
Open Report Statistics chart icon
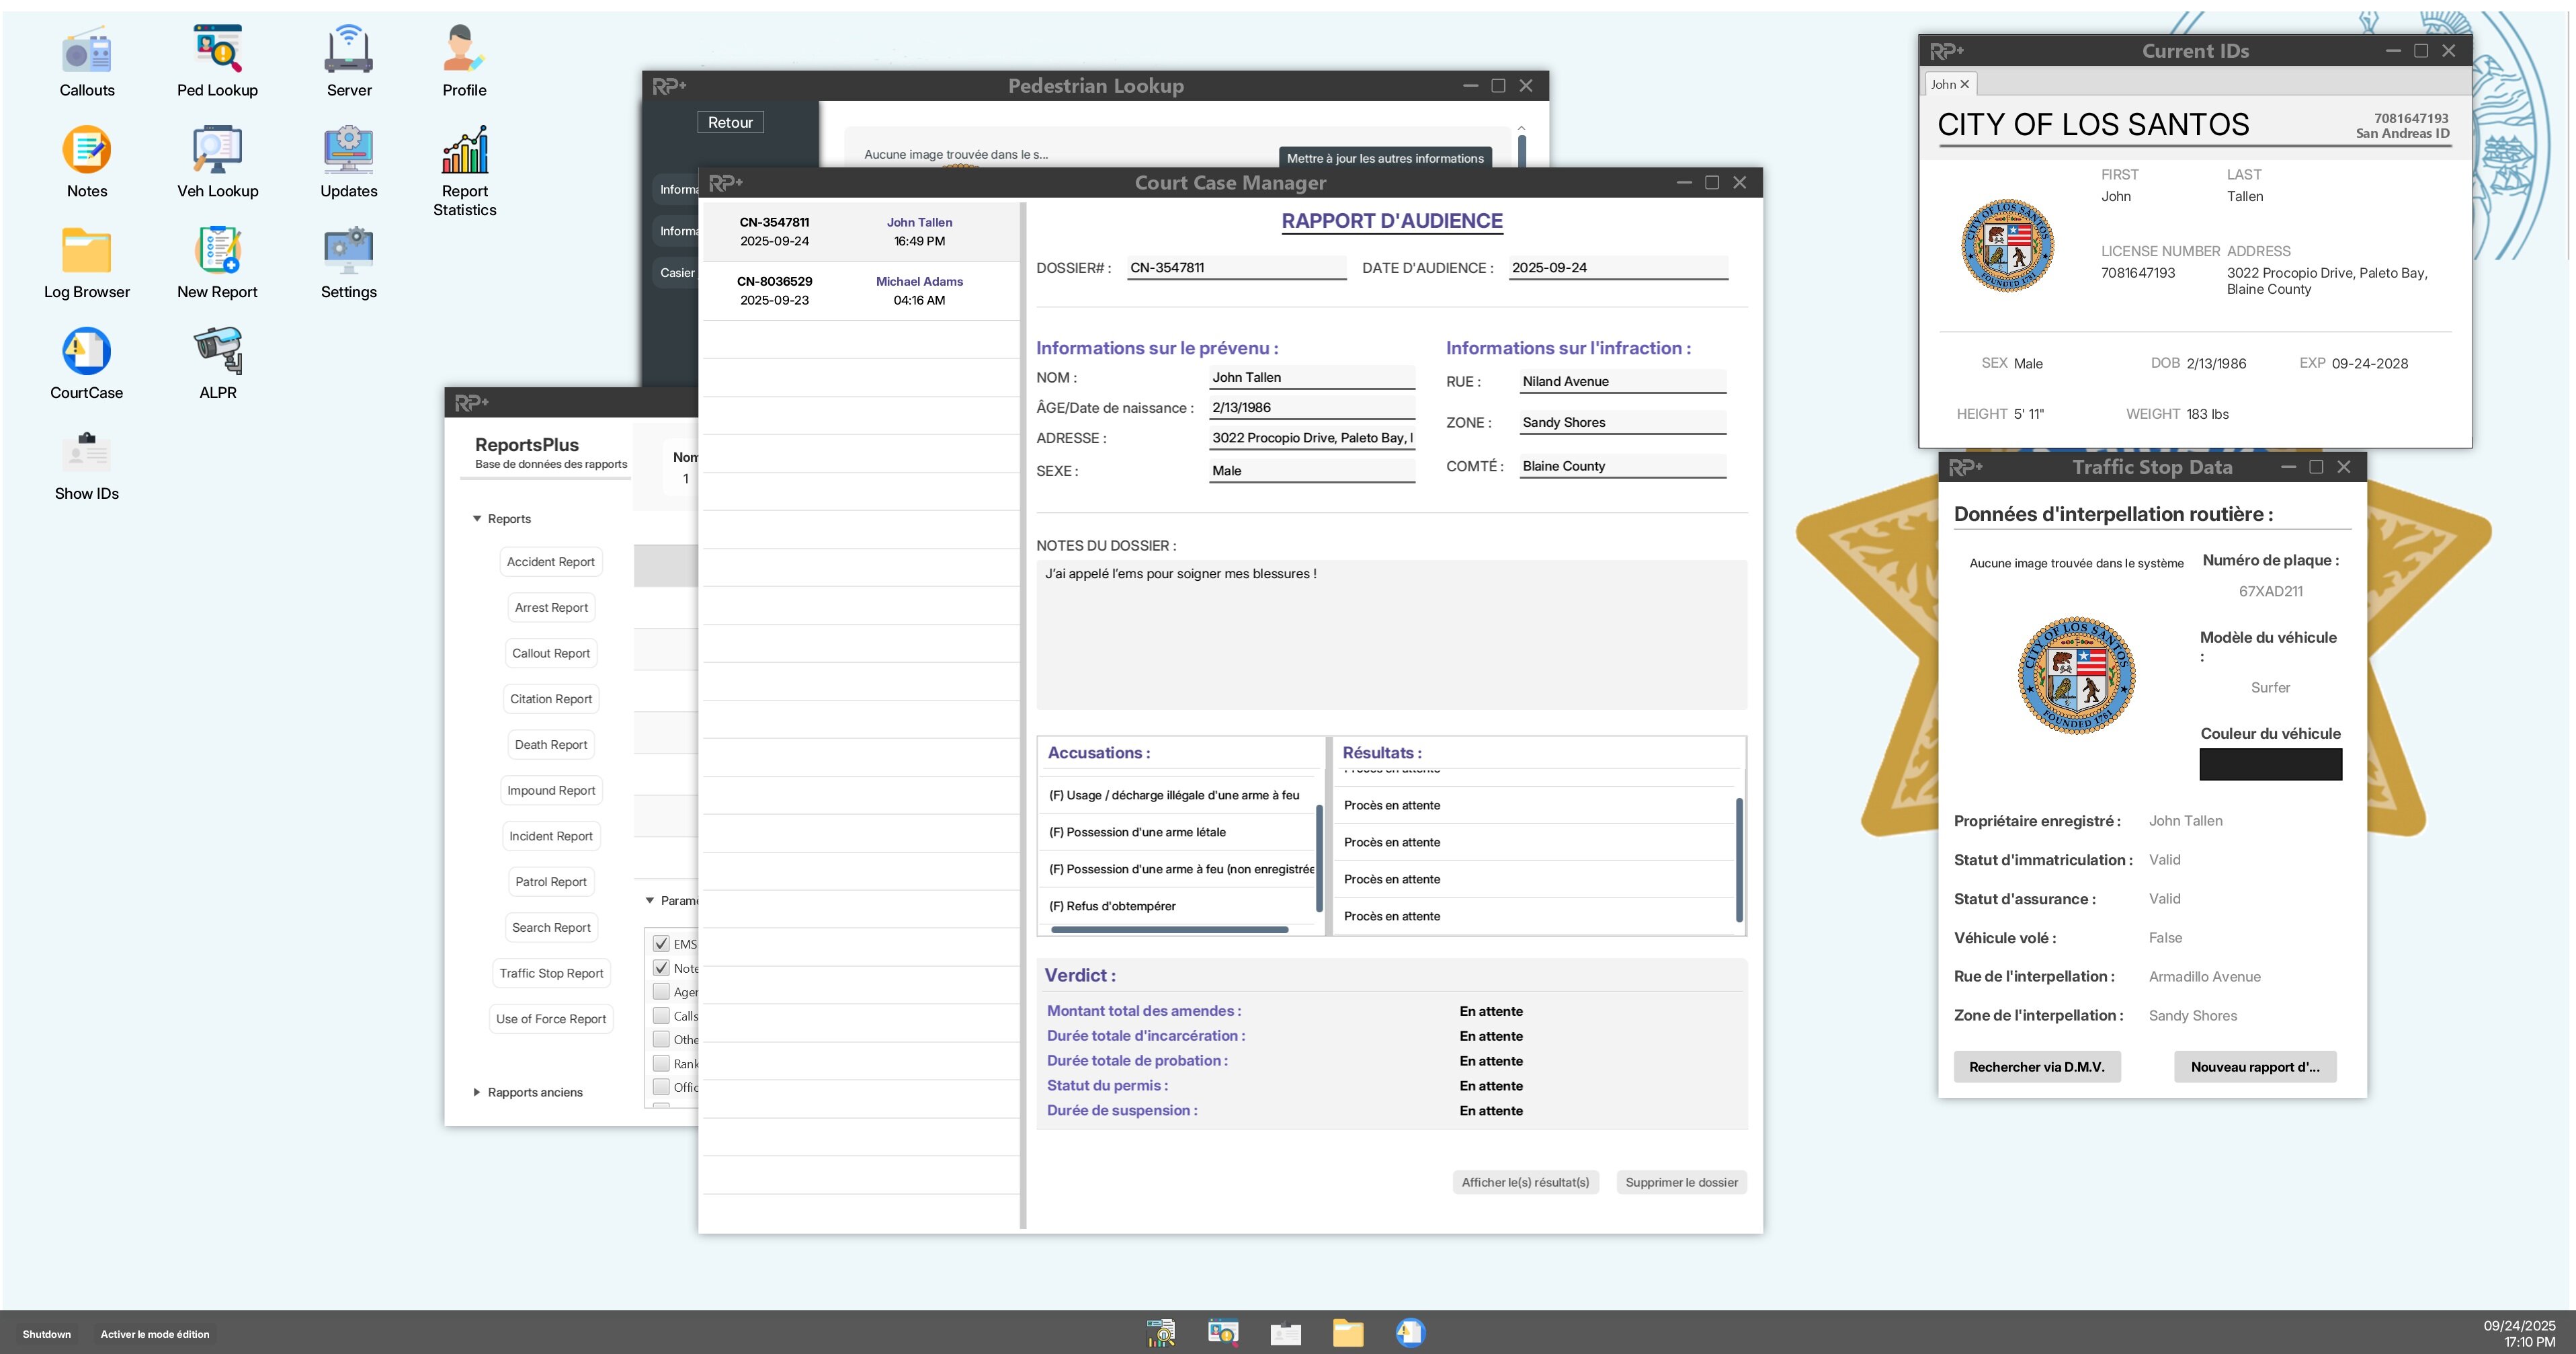[x=464, y=151]
